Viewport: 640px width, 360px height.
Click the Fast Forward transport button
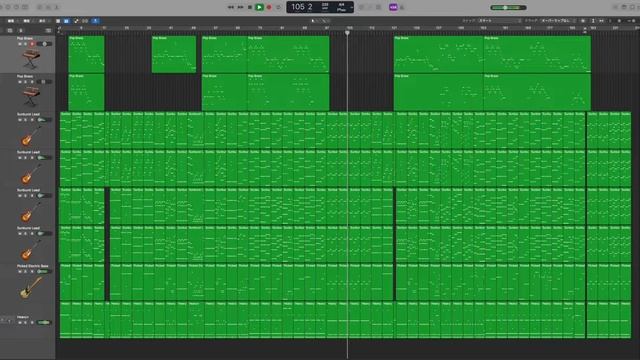coord(240,7)
